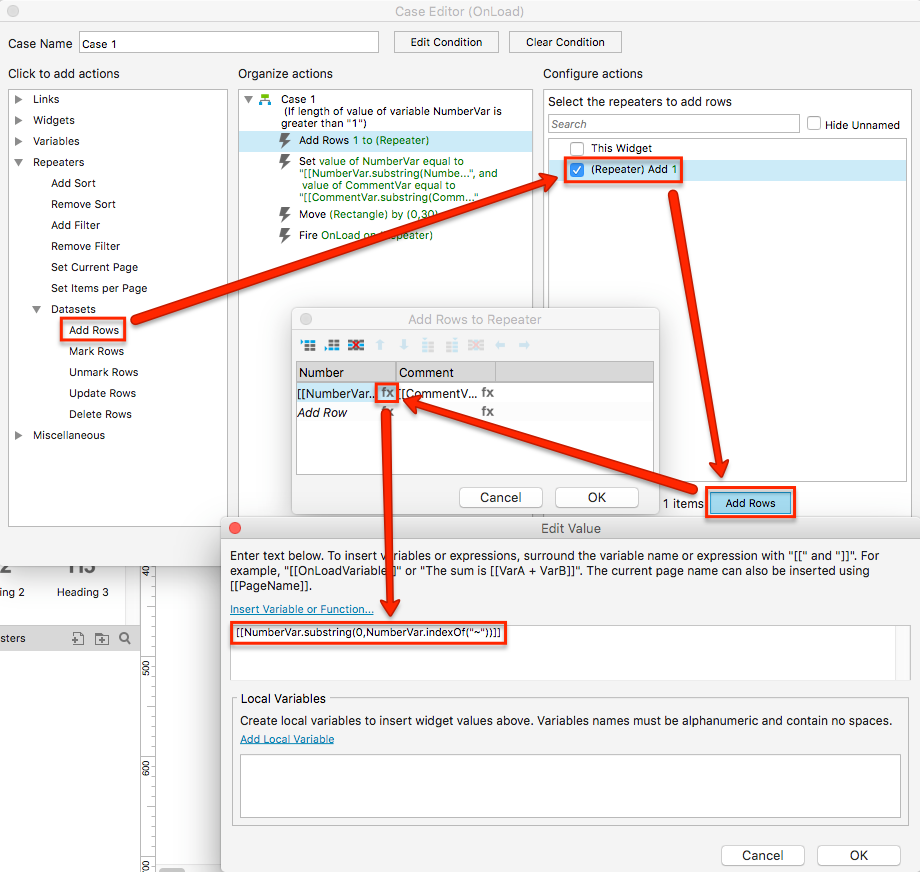Uncheck the (Repeater) Add 1 checkbox
Image resolution: width=920 pixels, height=872 pixels.
pyautogui.click(x=577, y=170)
